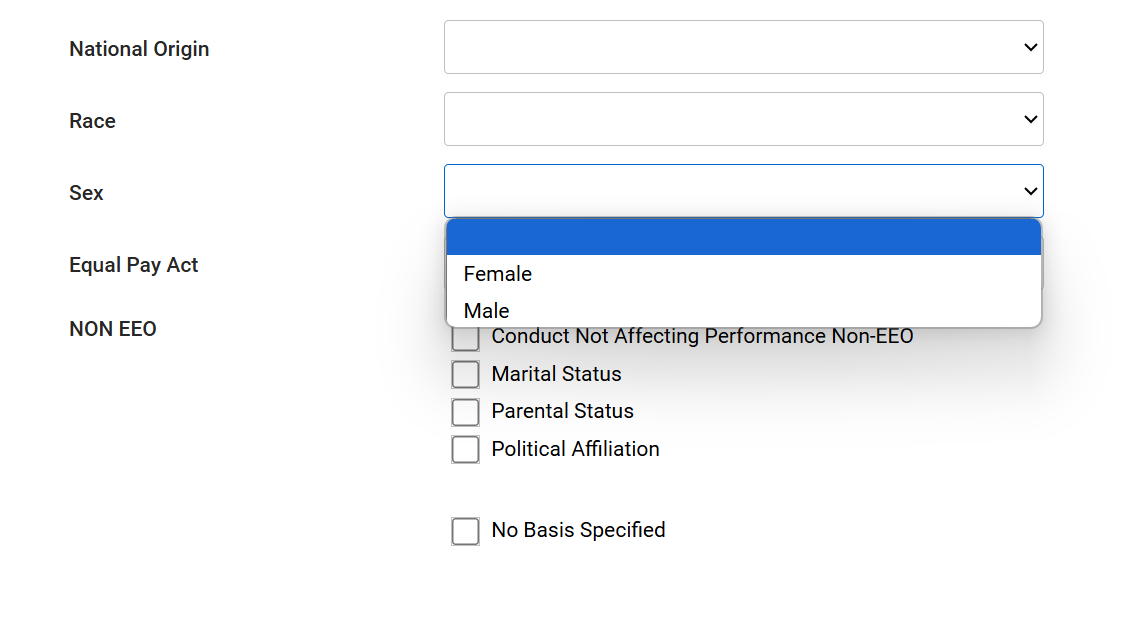Viewport: 1145px width, 617px height.
Task: Click the NON EEO section label
Action: pyautogui.click(x=113, y=329)
